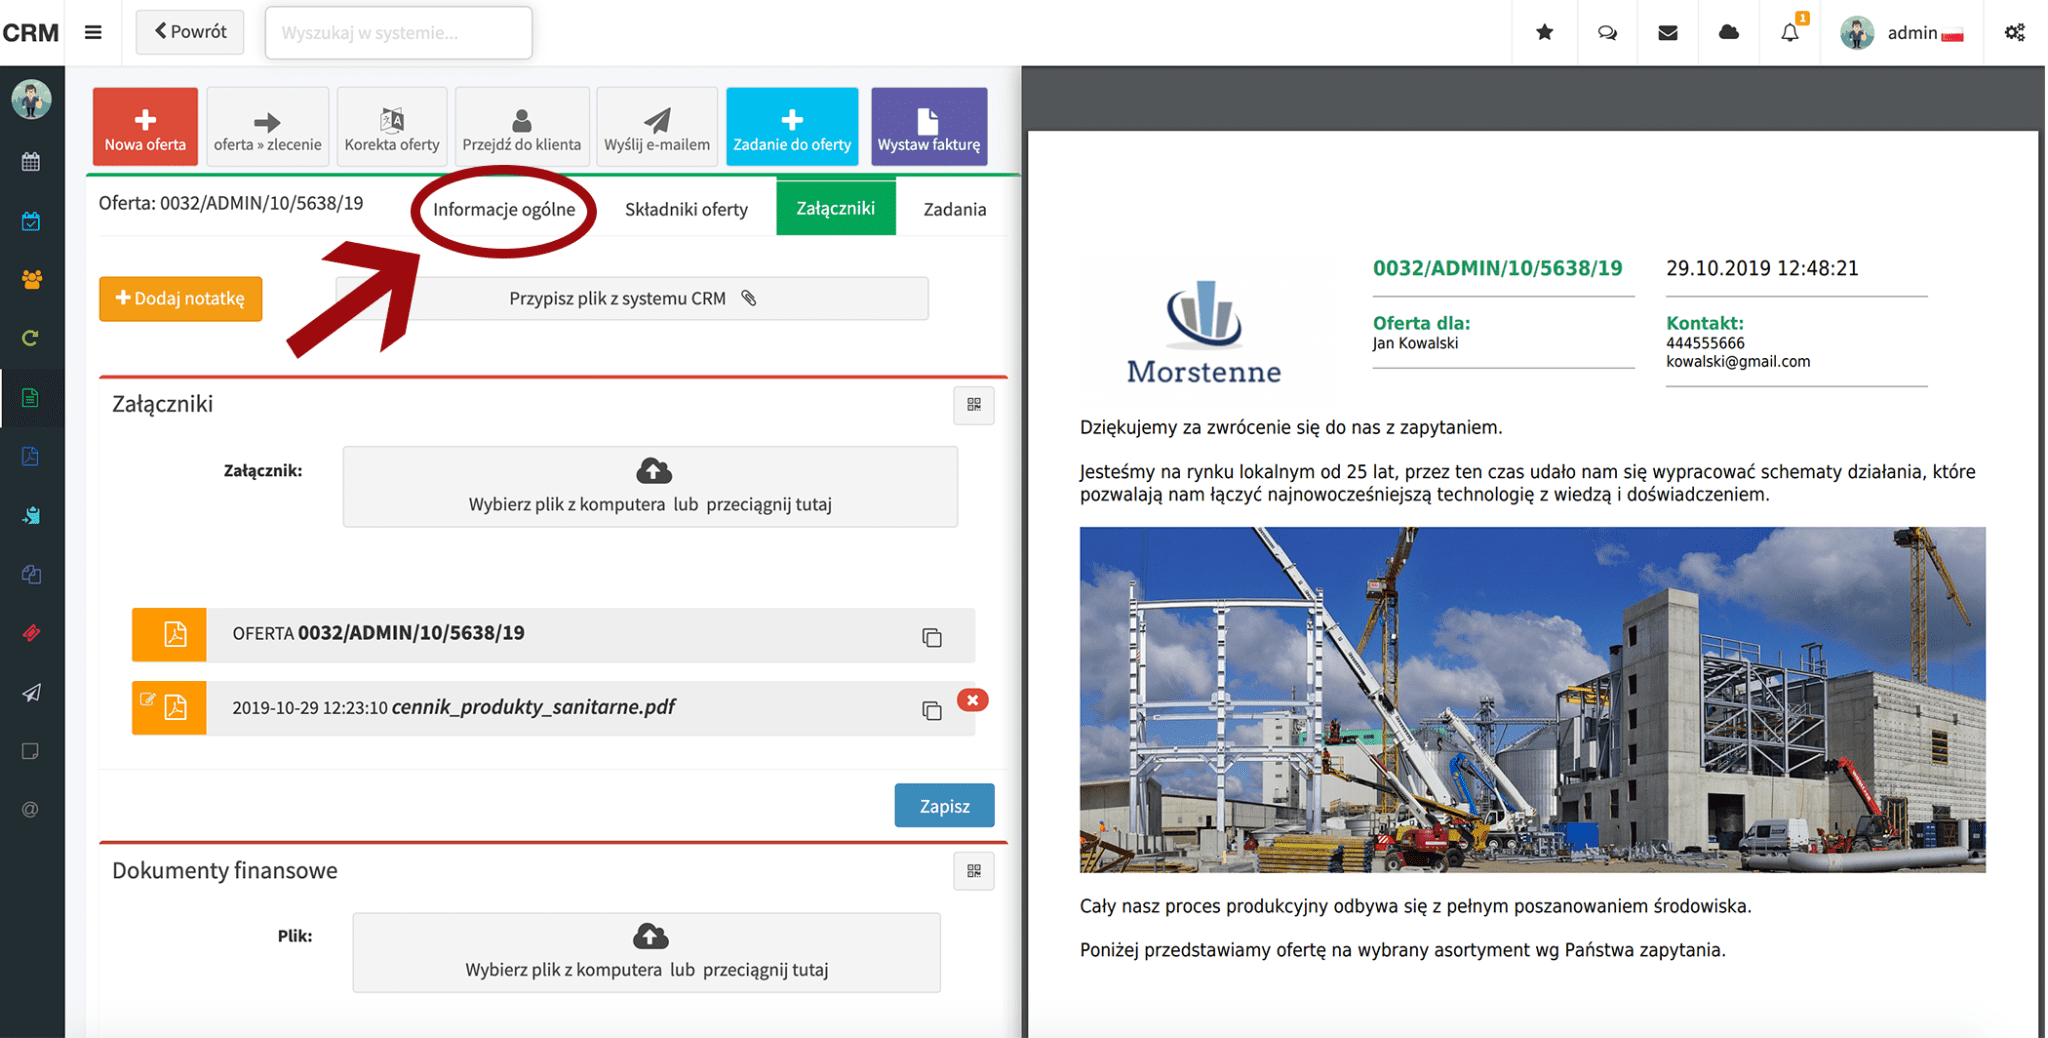
Task: Click phone number 444555666 in preview
Action: point(1705,343)
